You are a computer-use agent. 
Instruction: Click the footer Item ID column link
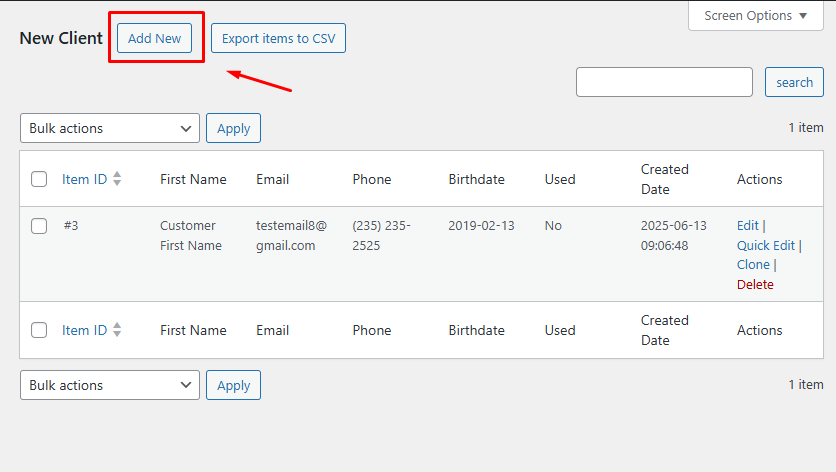pyautogui.click(x=84, y=330)
